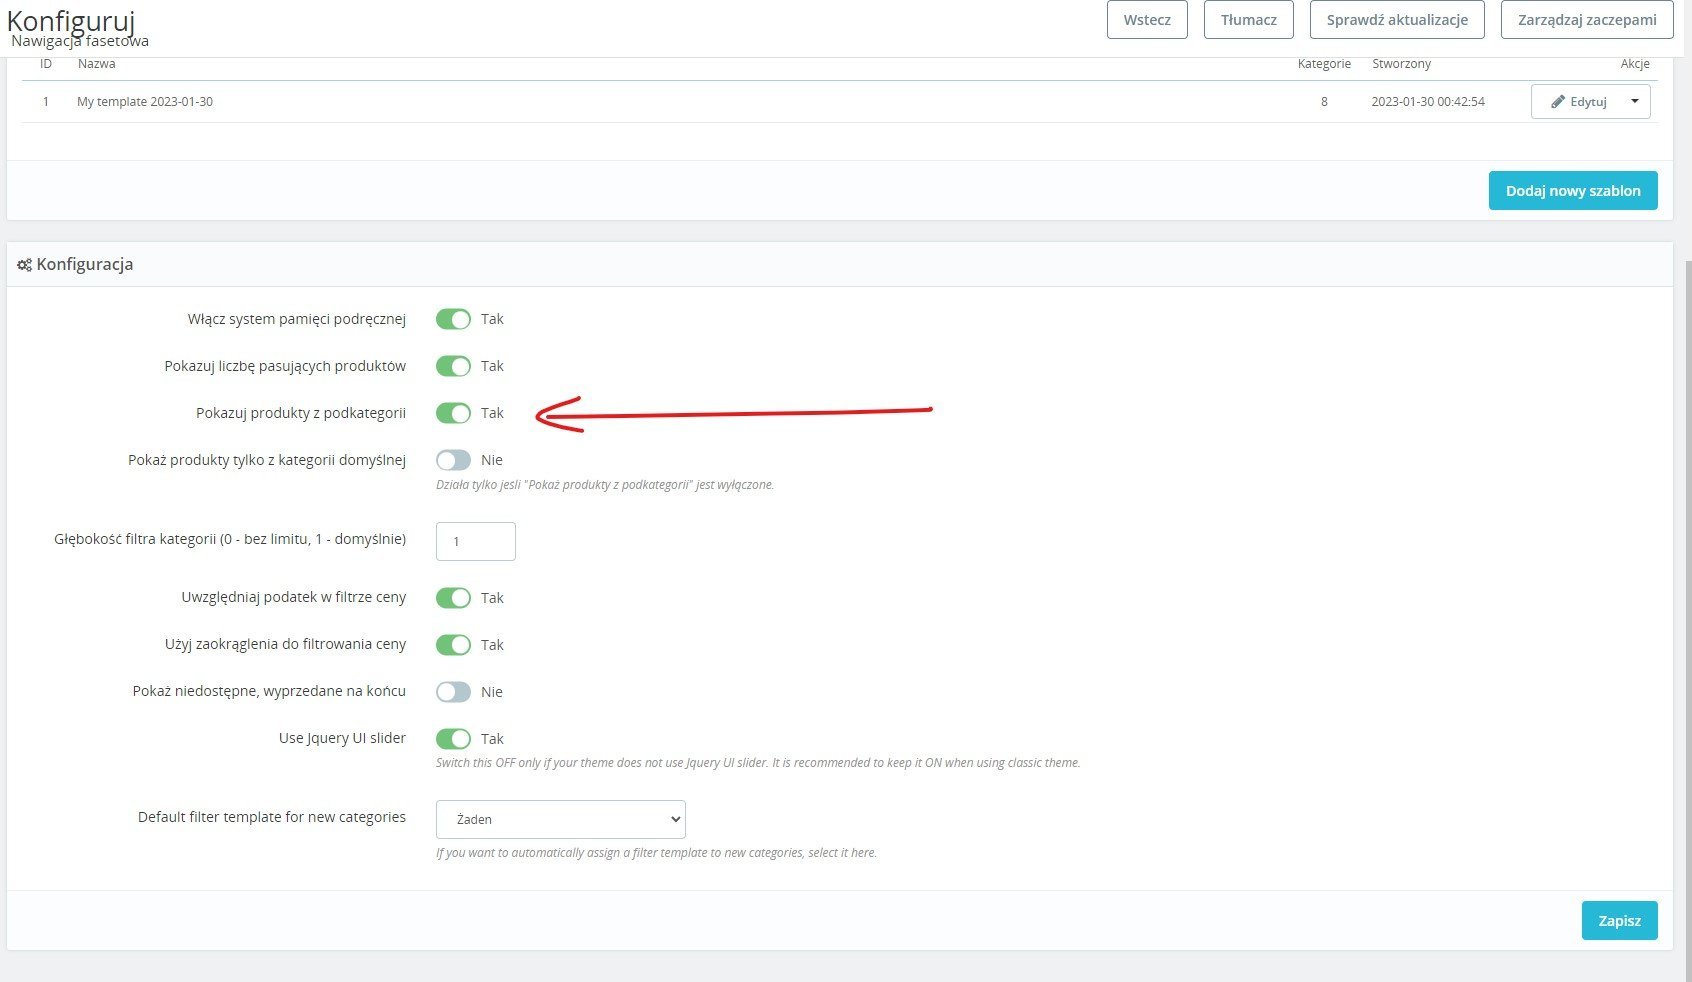
Task: Enable Pokaż produkty tylko z kategorii domyślnej
Action: (x=453, y=460)
